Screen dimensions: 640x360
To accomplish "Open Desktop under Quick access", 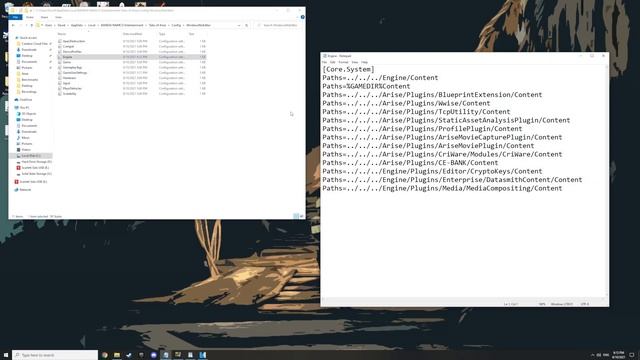I will (27, 56).
